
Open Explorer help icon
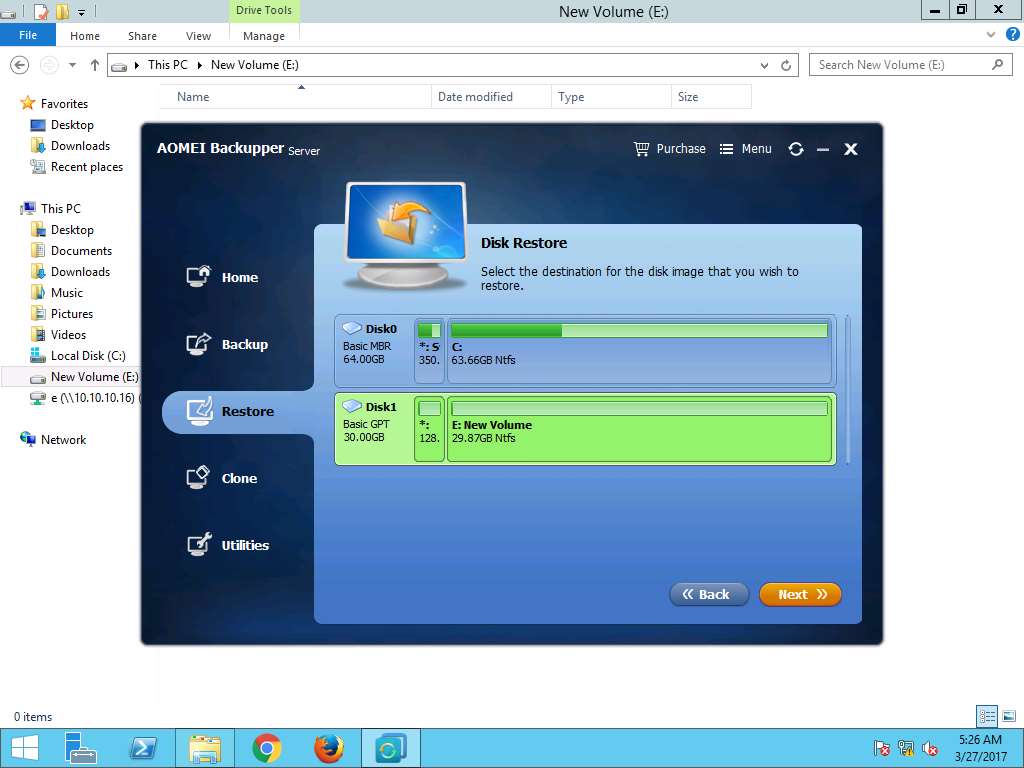[x=1012, y=35]
